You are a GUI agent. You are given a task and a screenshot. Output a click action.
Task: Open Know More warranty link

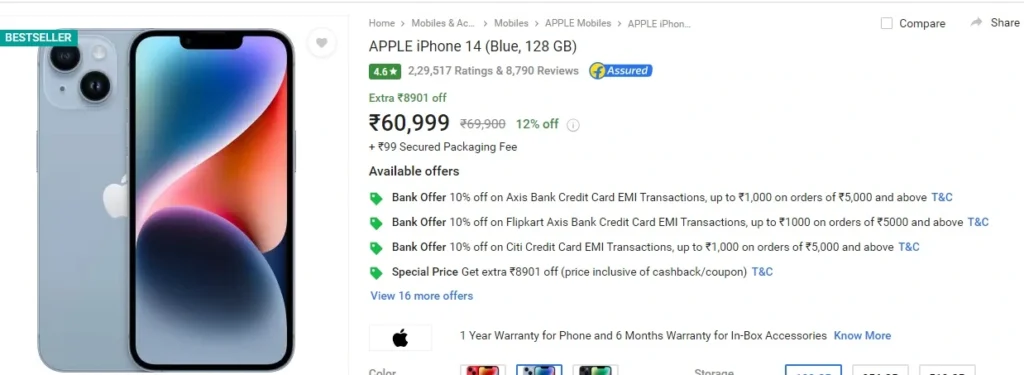pos(862,335)
